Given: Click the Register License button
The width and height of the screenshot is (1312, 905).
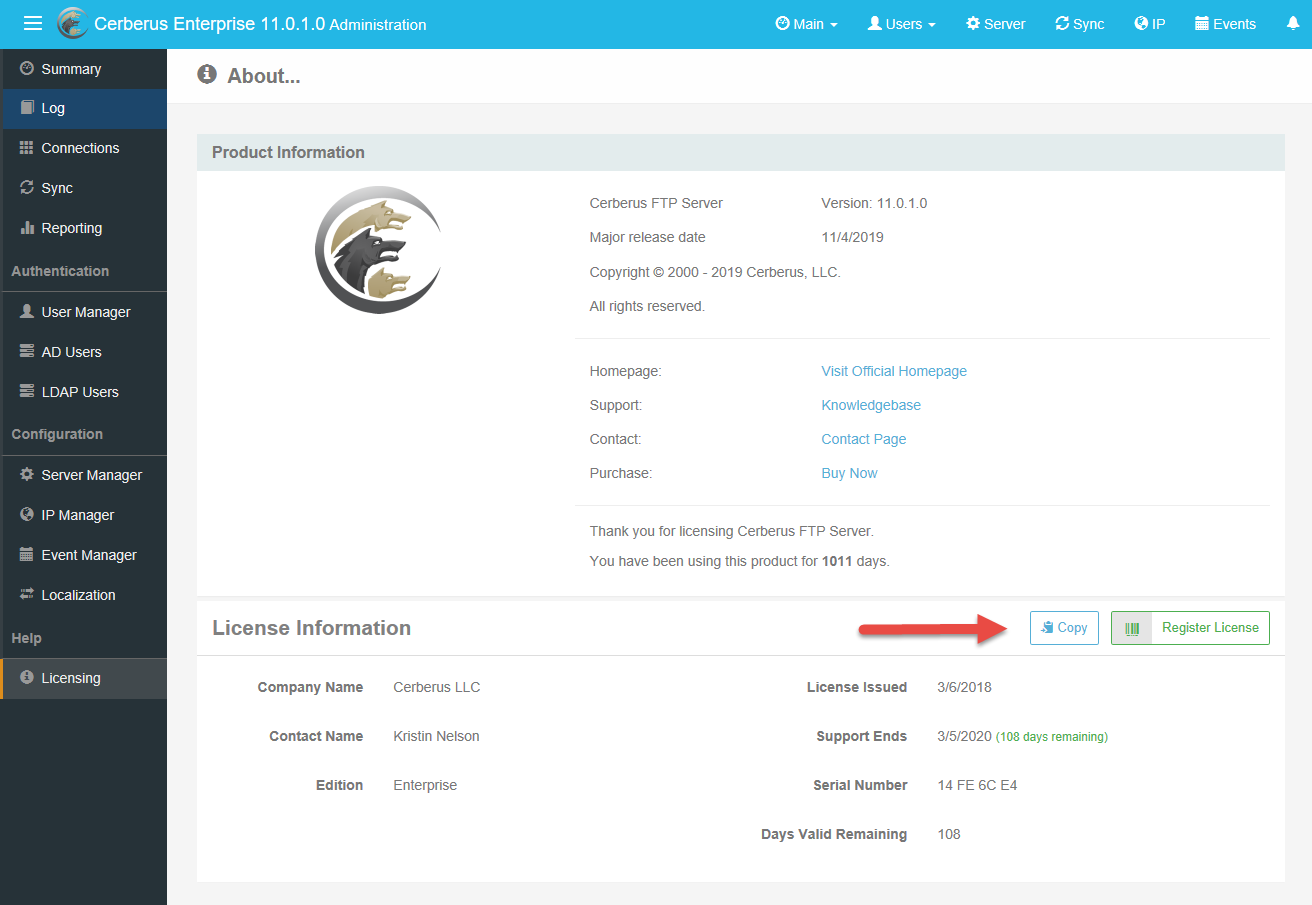Looking at the screenshot, I should point(1190,628).
